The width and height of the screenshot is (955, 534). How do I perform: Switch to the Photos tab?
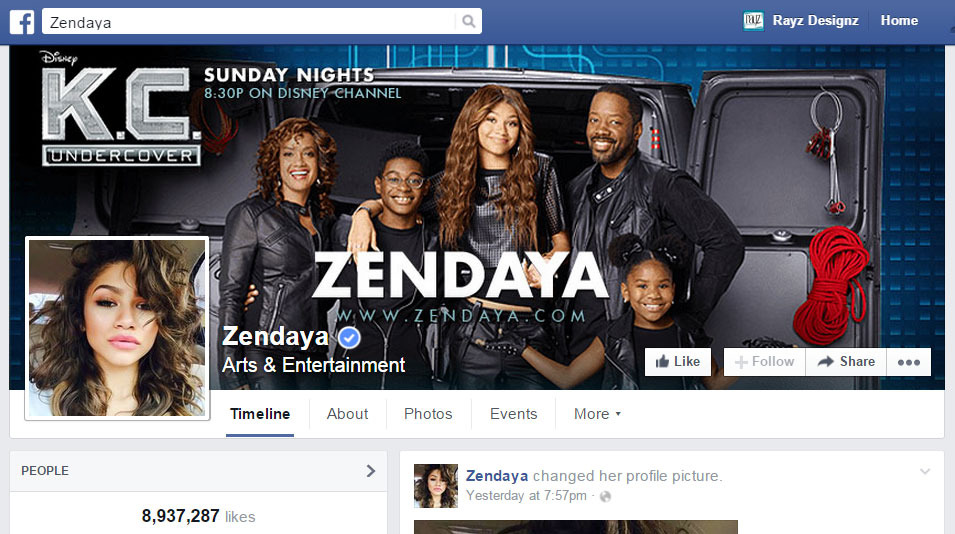coord(428,414)
